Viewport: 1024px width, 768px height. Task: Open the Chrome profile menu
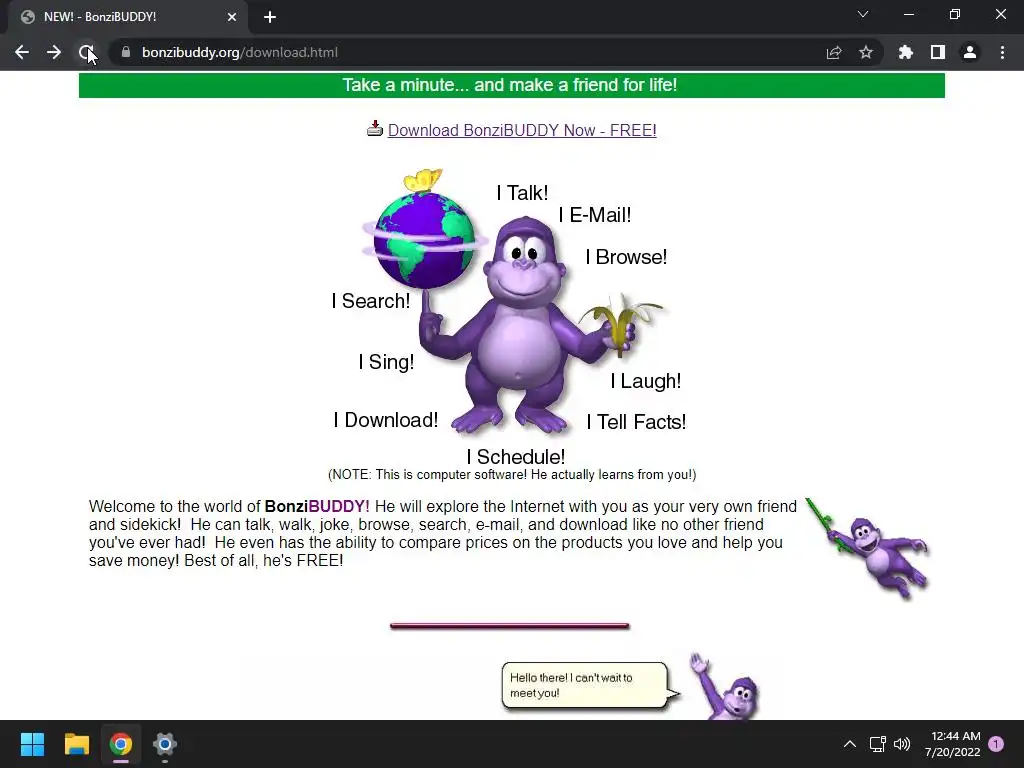point(970,52)
